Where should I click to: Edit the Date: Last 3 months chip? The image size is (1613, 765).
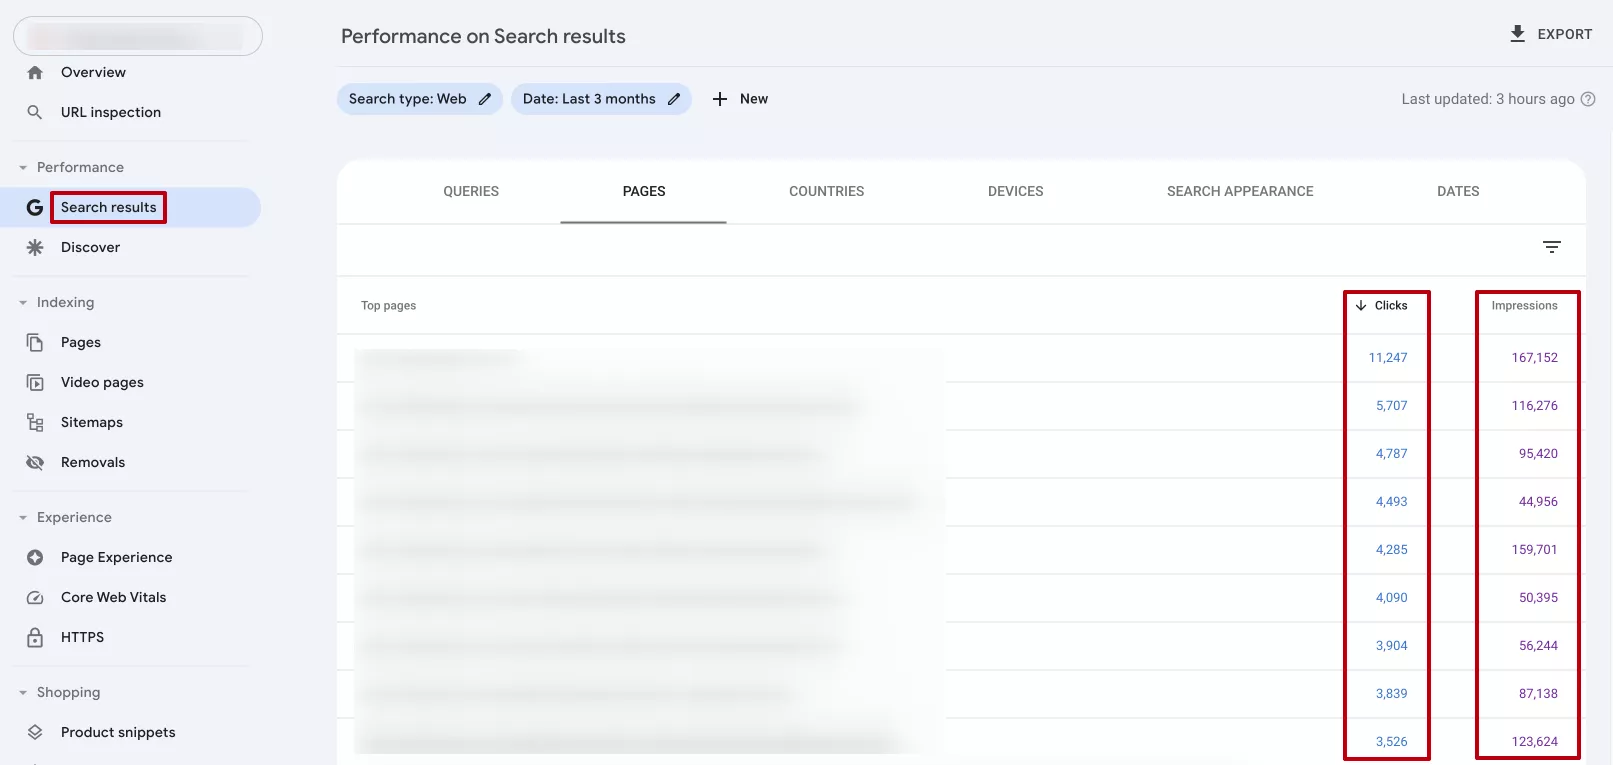coord(601,99)
